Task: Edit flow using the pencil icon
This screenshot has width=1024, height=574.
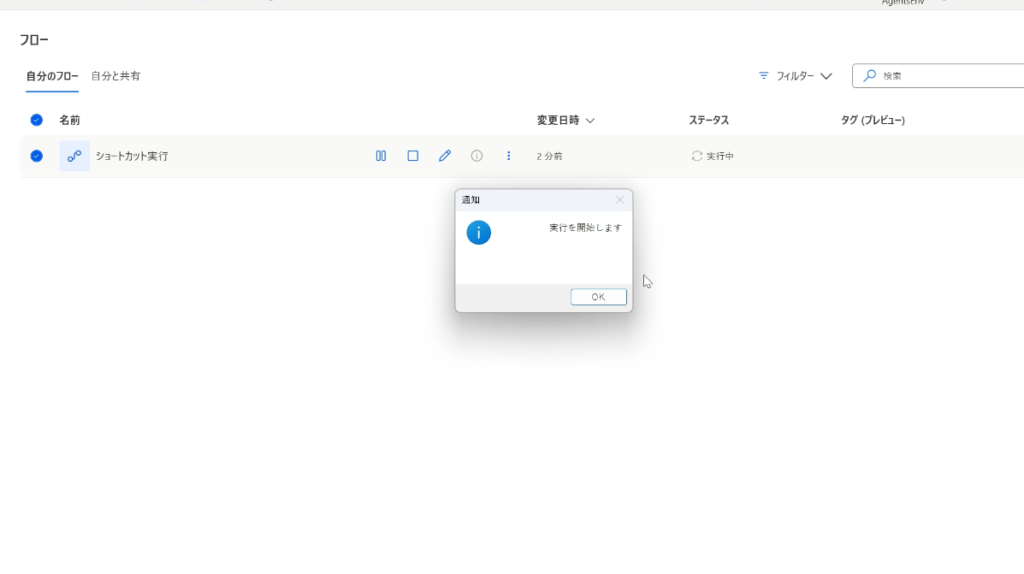Action: (445, 156)
